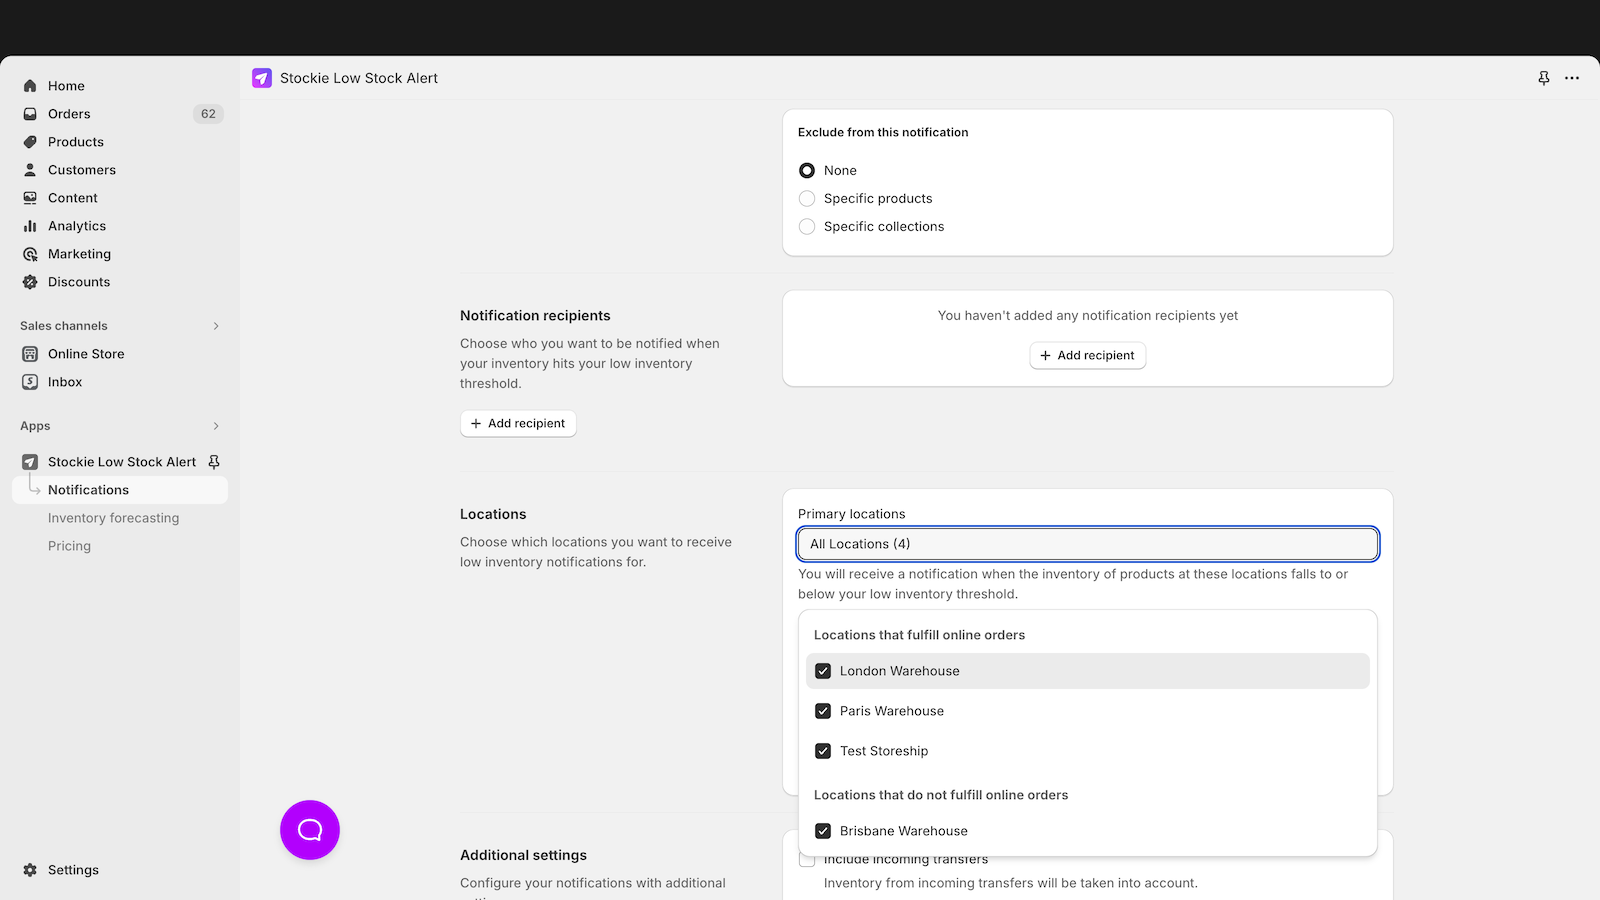The height and width of the screenshot is (900, 1600).
Task: Disable the Brisbane Warehouse checkbox
Action: click(823, 830)
